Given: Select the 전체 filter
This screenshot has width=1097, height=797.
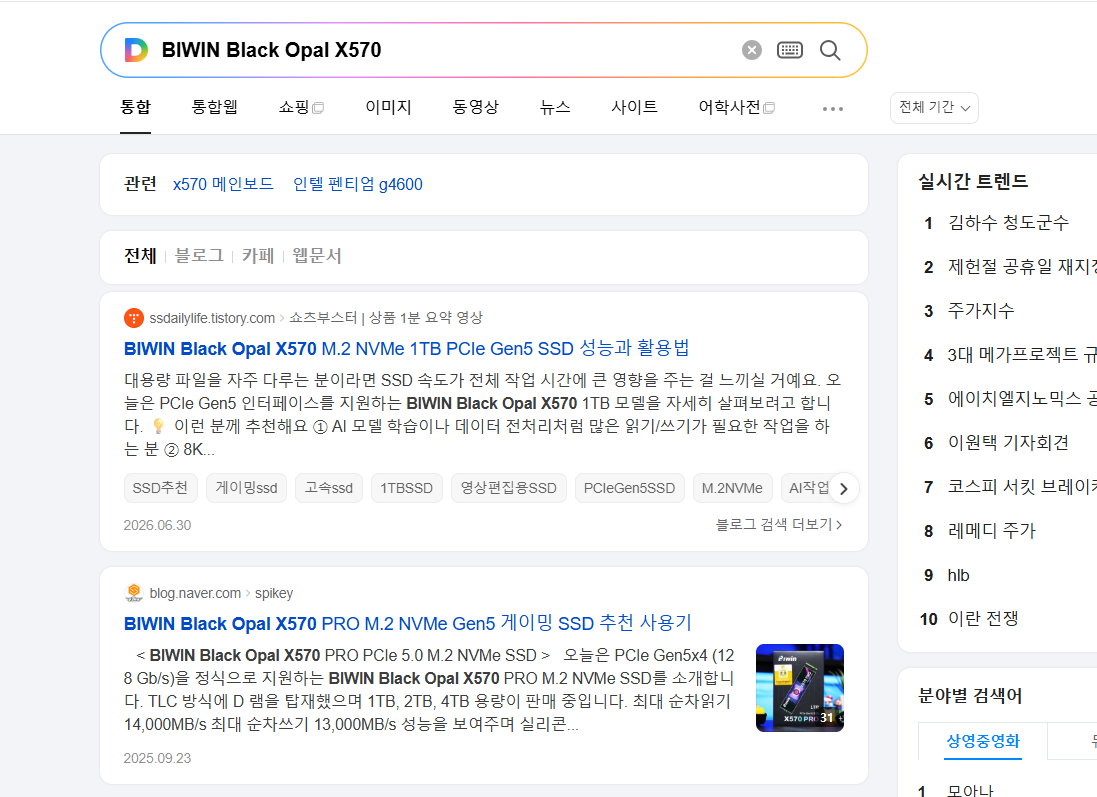Looking at the screenshot, I should pyautogui.click(x=140, y=255).
